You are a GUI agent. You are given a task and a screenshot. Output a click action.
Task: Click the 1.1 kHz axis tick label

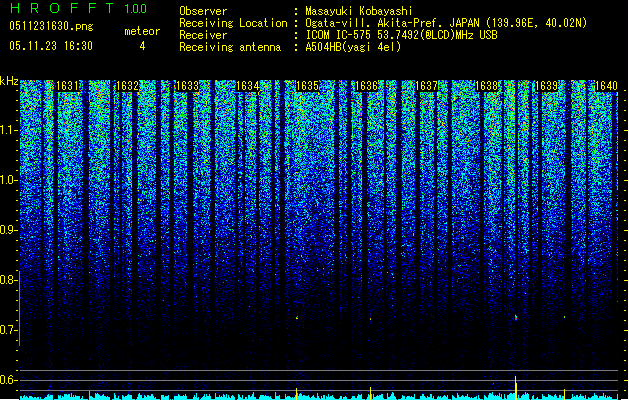click(9, 130)
